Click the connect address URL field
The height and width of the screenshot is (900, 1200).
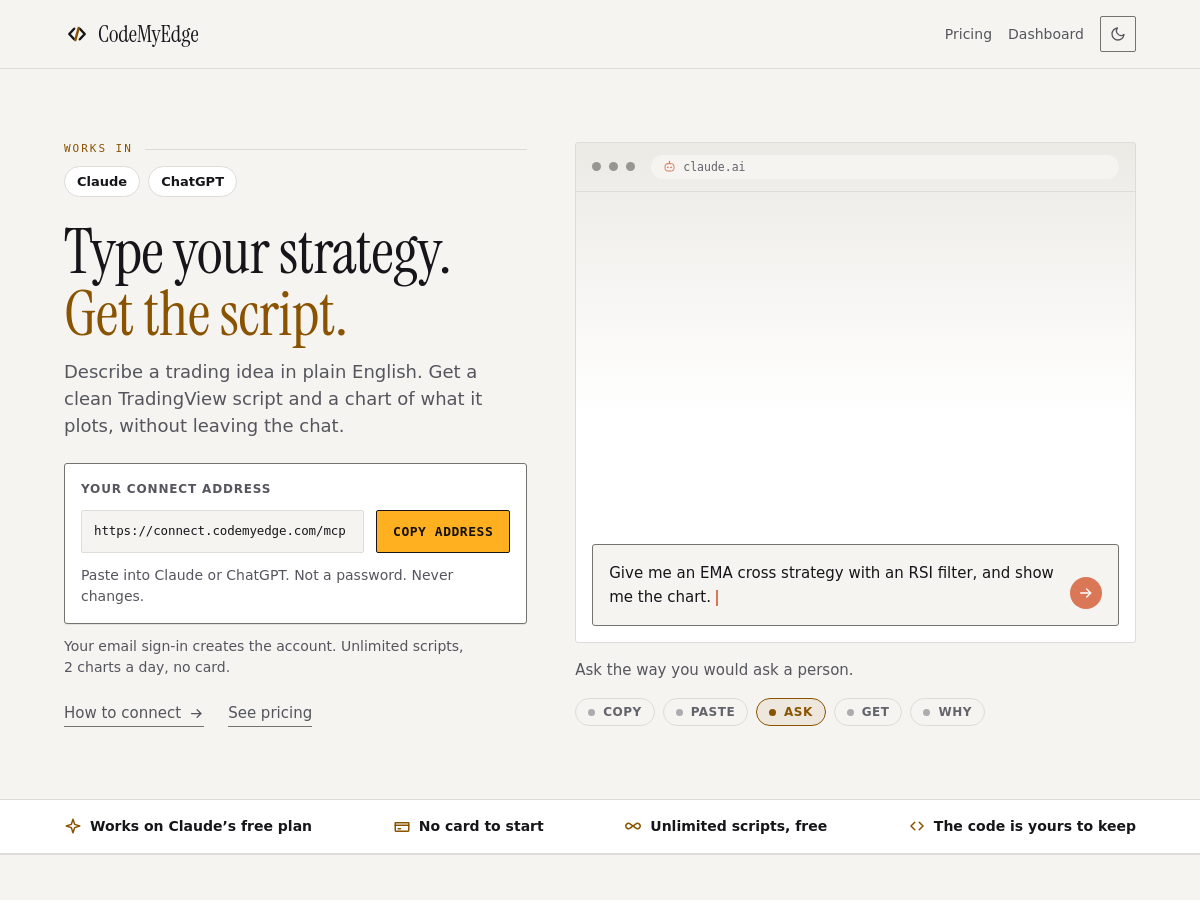point(222,531)
